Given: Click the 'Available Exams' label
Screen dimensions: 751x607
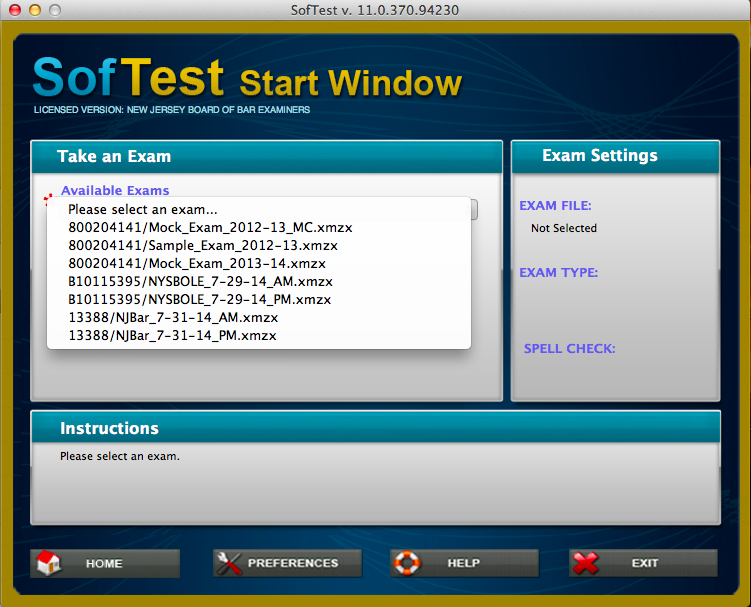Looking at the screenshot, I should click(115, 190).
